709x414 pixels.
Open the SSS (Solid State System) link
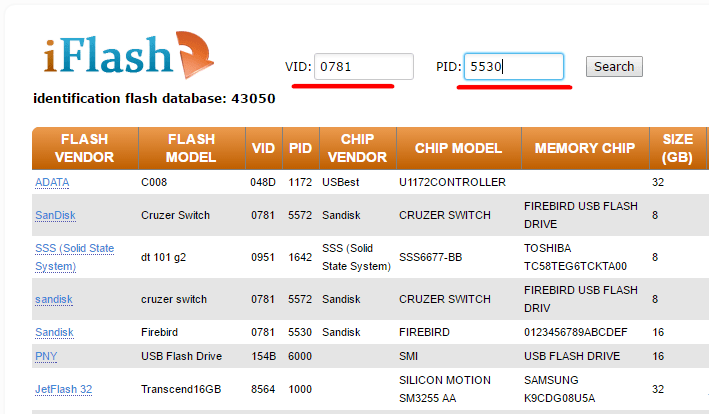pyautogui.click(x=75, y=257)
